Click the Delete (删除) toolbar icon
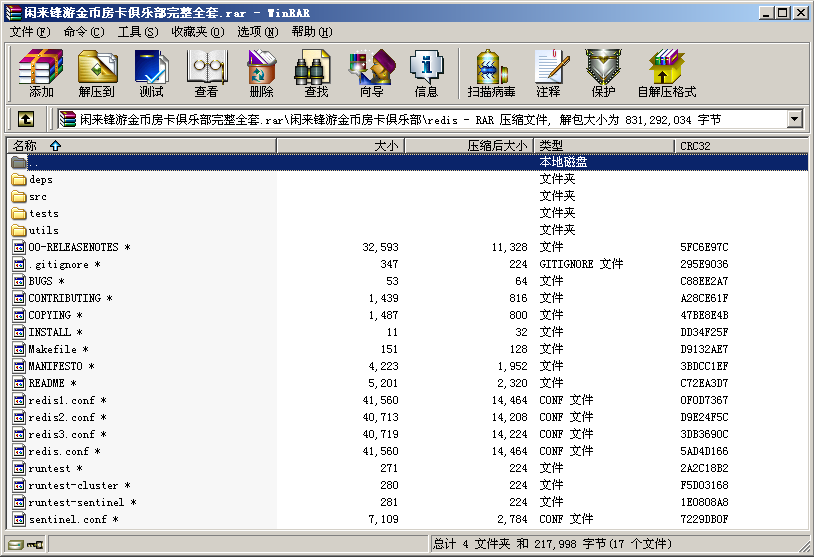814x557 pixels. tap(261, 73)
